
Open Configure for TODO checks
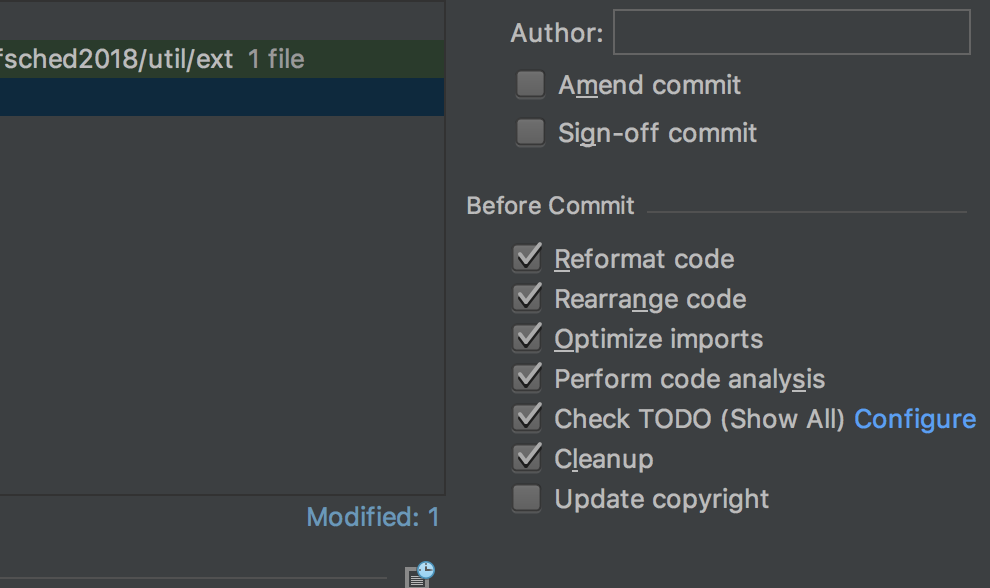pyautogui.click(x=915, y=418)
